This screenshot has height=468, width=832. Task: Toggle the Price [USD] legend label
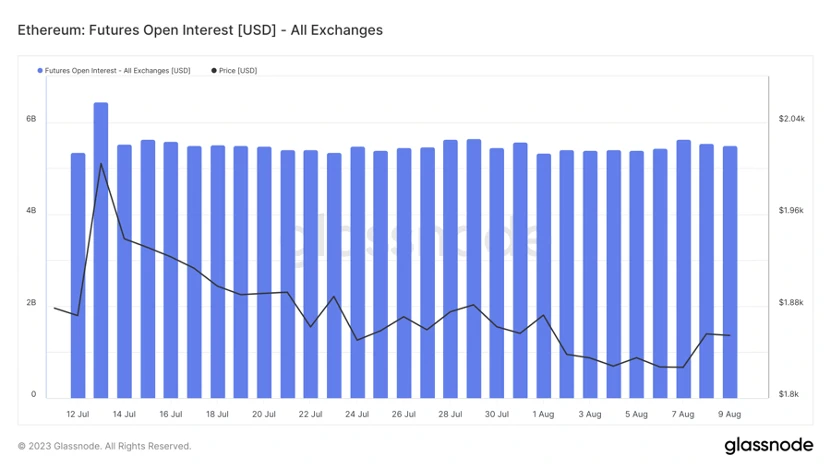click(238, 71)
